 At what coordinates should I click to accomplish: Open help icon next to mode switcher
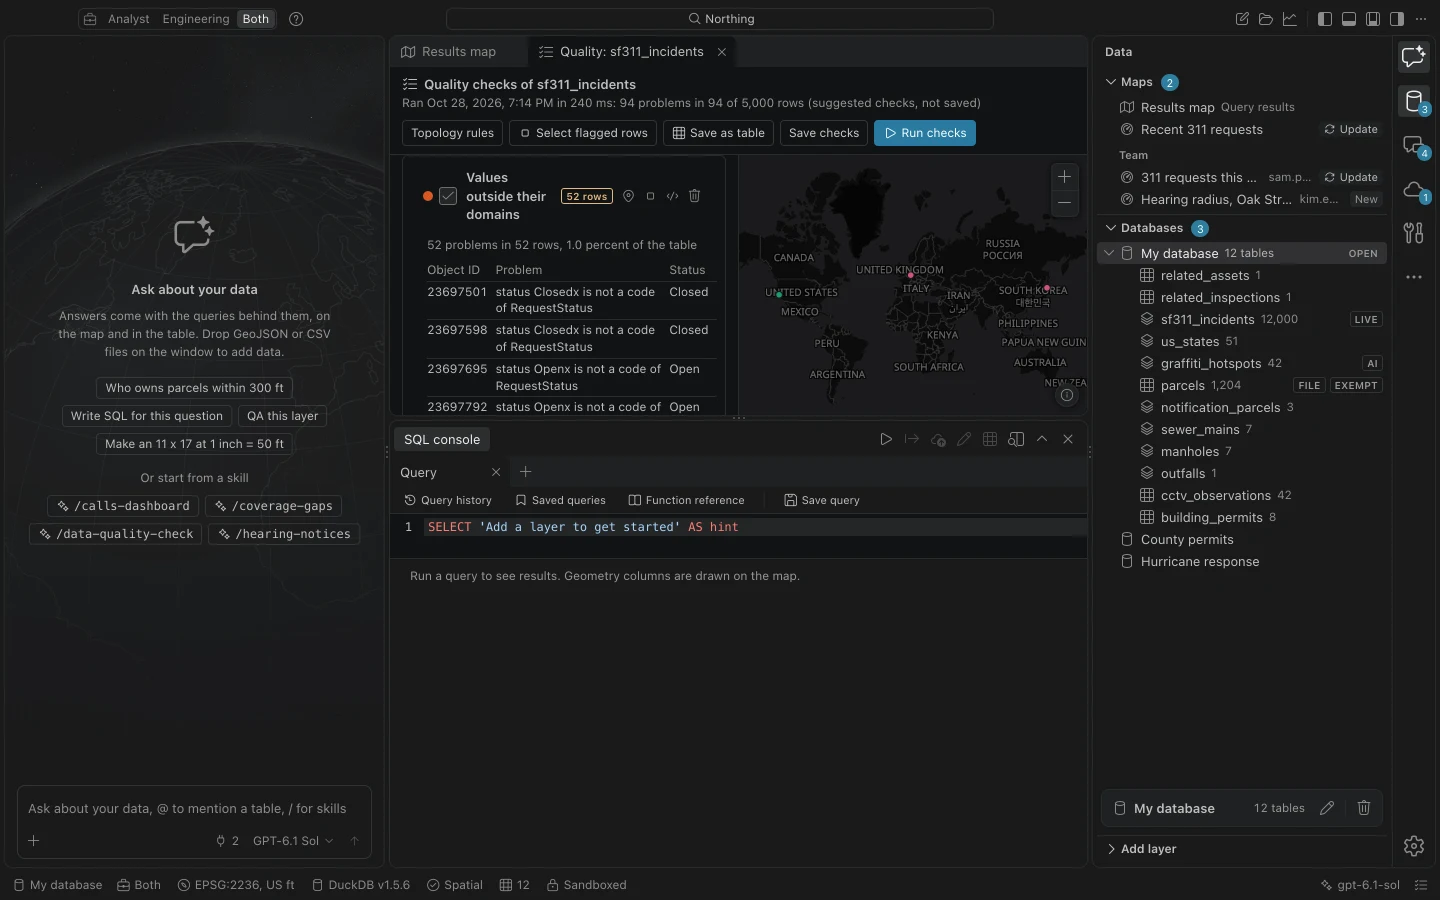coord(296,19)
